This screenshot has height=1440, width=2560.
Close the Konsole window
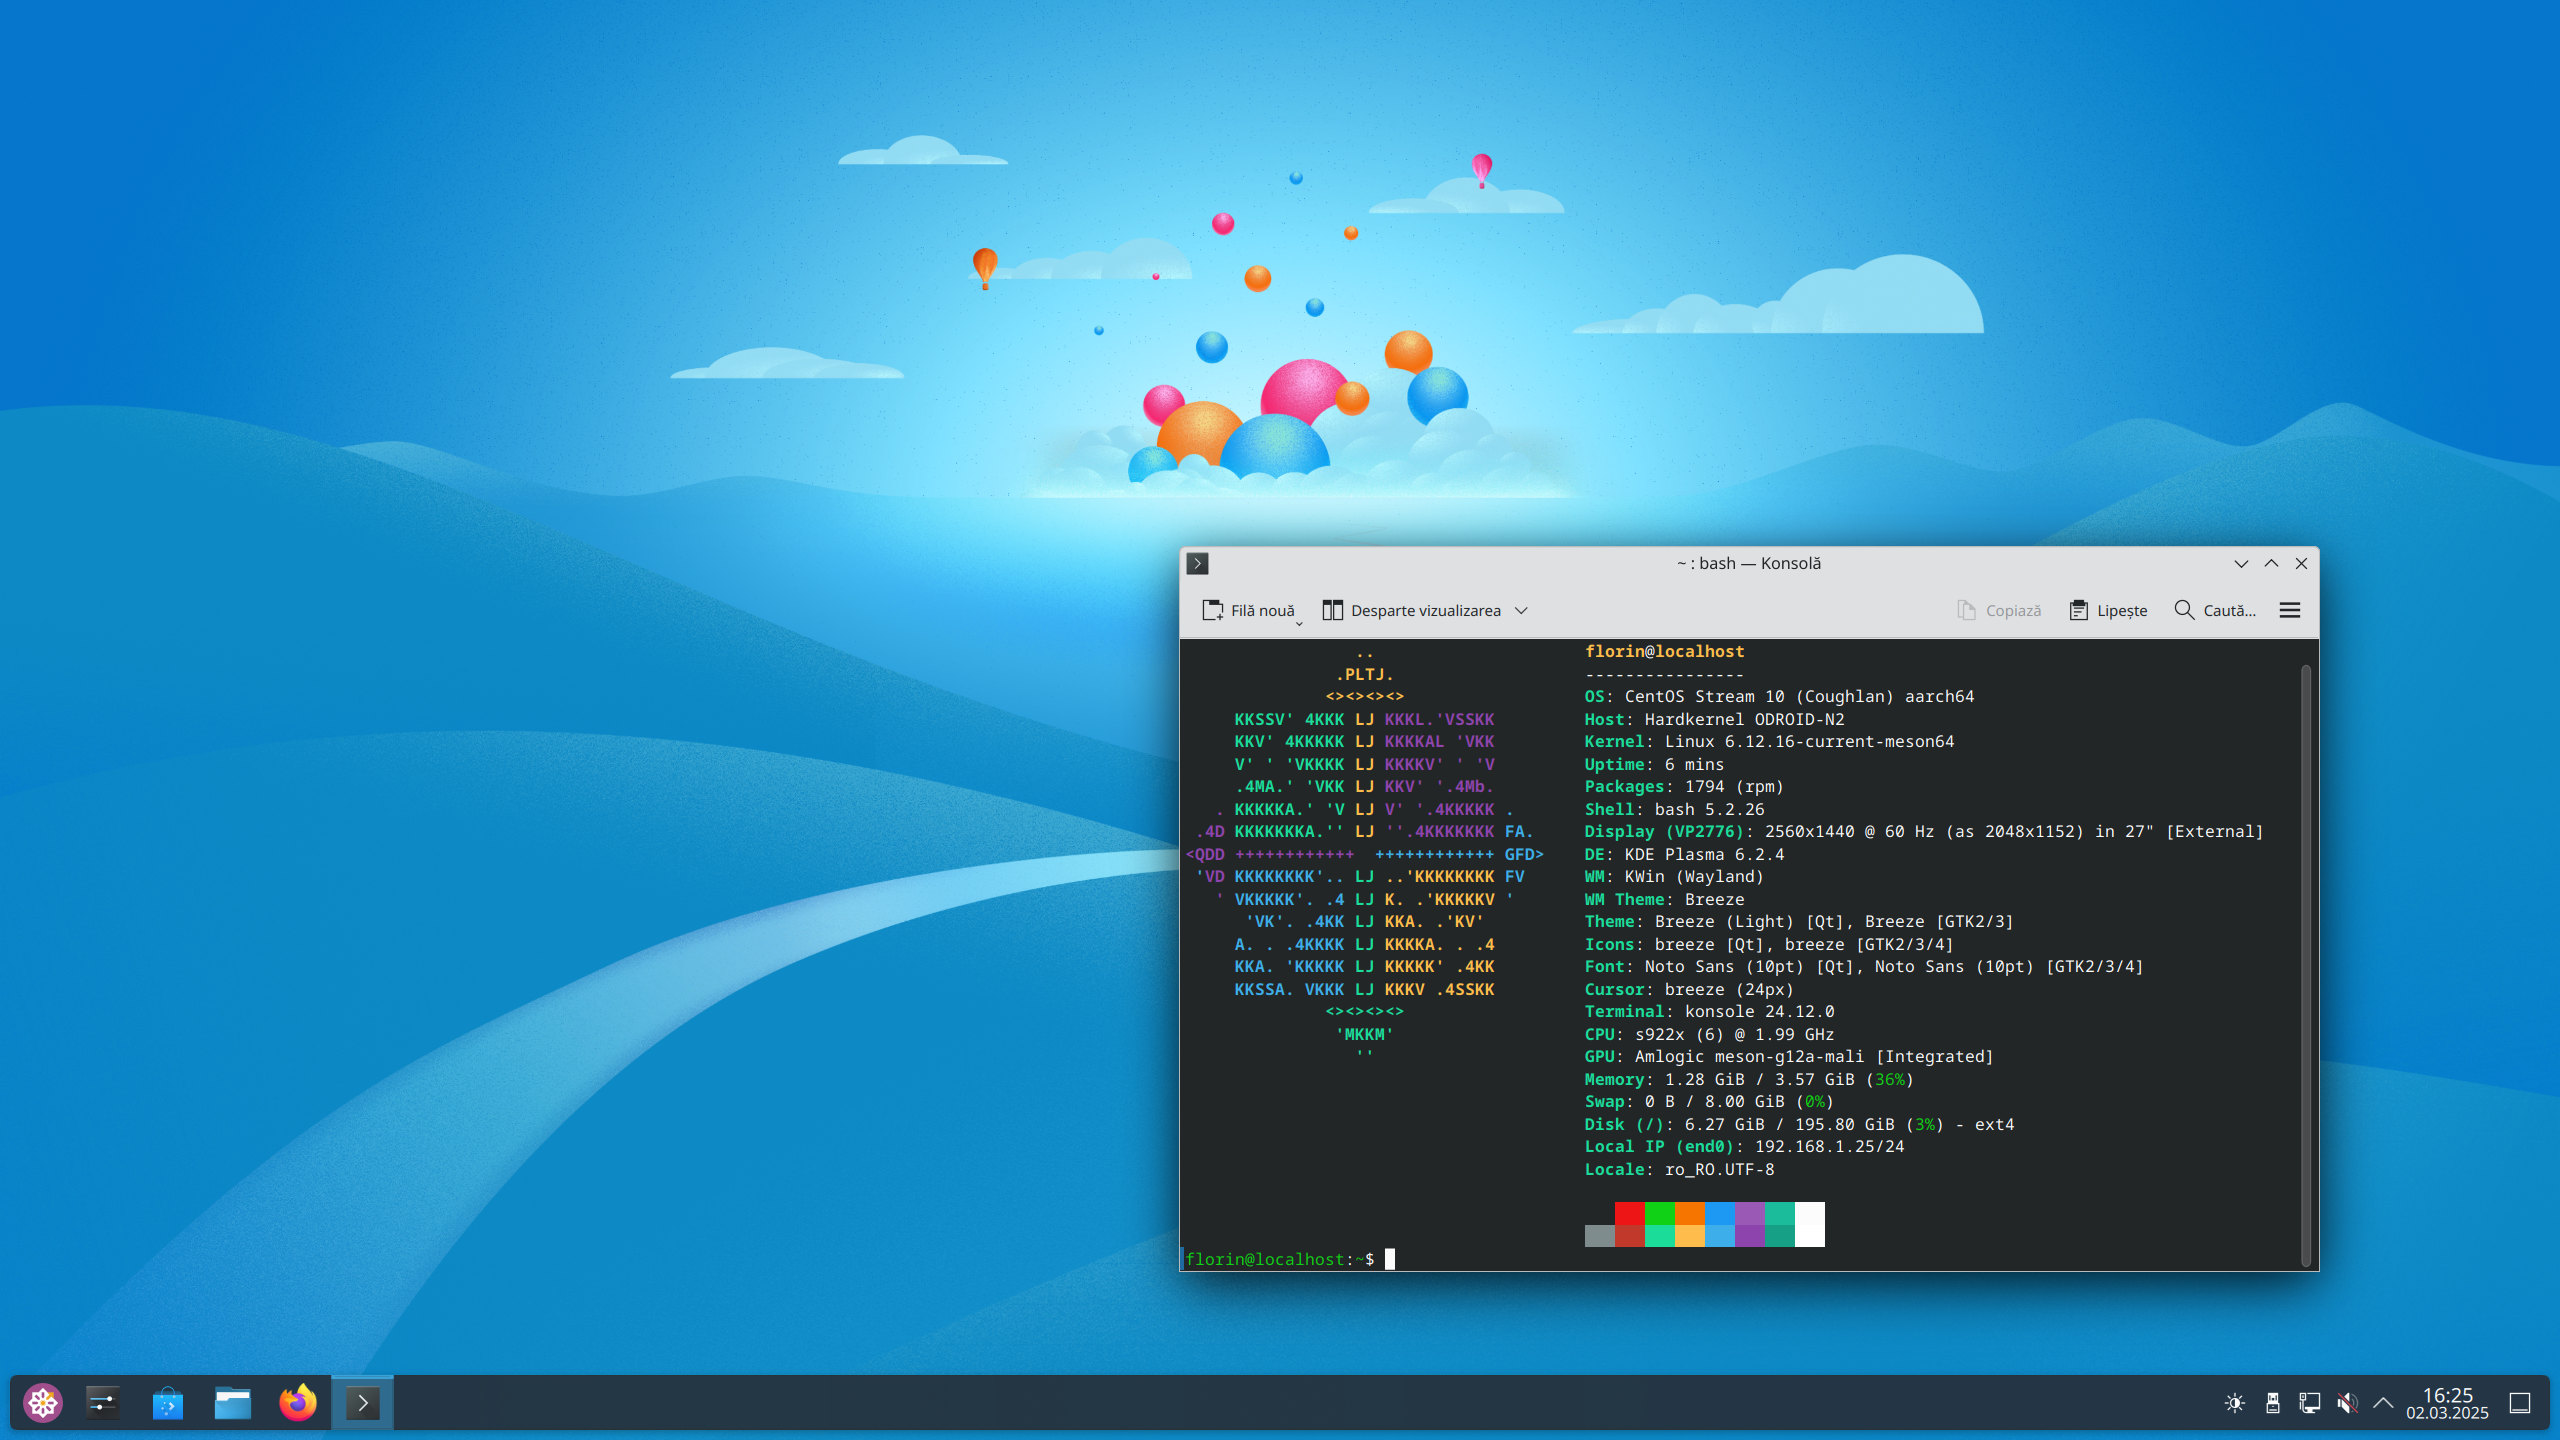coord(2301,564)
